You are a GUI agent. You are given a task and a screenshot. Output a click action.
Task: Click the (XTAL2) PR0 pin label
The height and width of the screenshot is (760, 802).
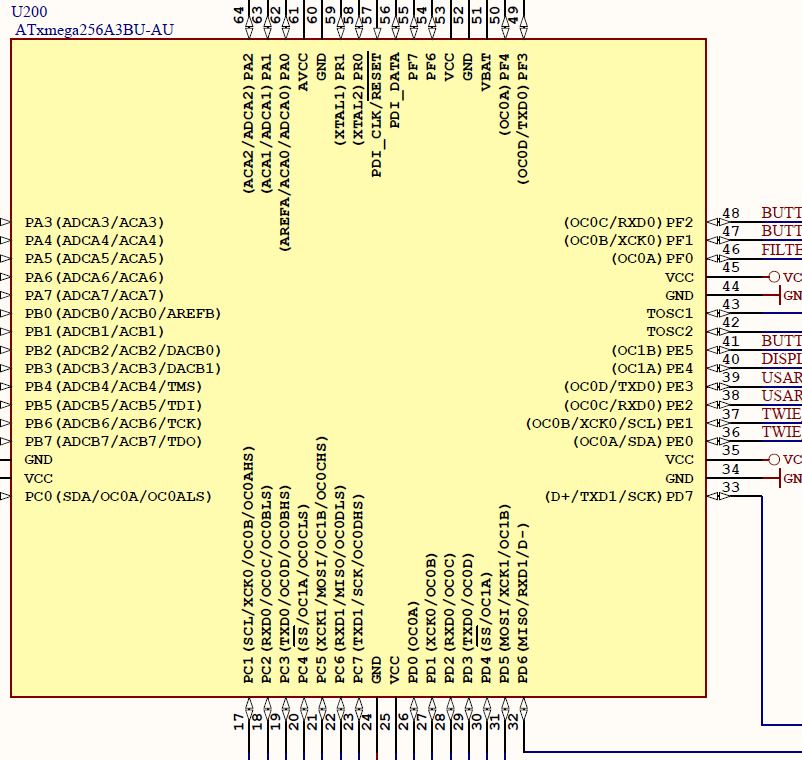coord(359,99)
